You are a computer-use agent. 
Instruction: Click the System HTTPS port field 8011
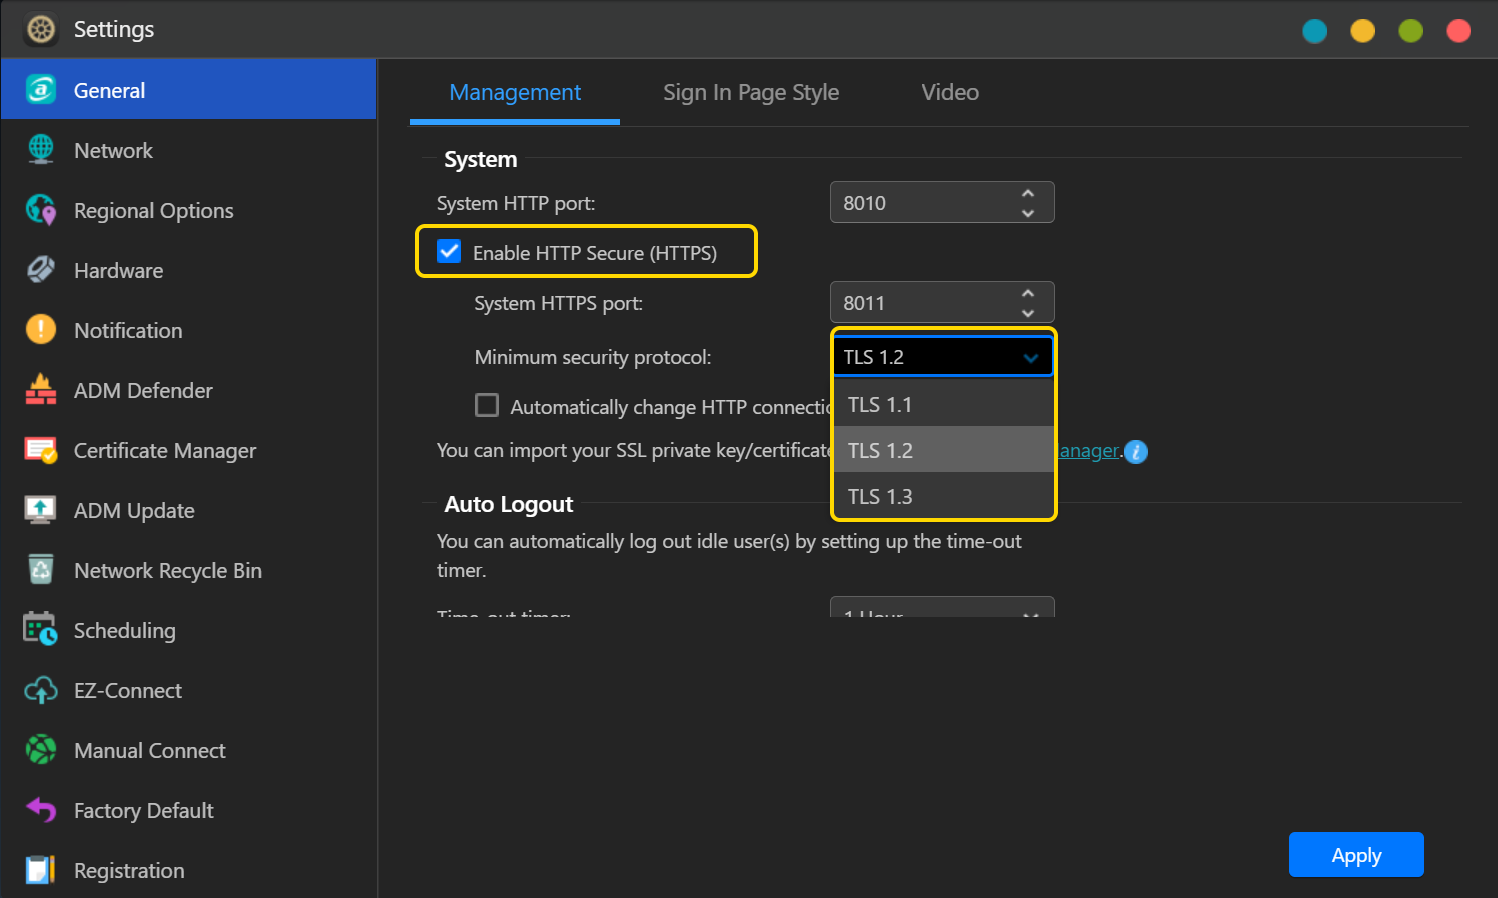pyautogui.click(x=942, y=302)
